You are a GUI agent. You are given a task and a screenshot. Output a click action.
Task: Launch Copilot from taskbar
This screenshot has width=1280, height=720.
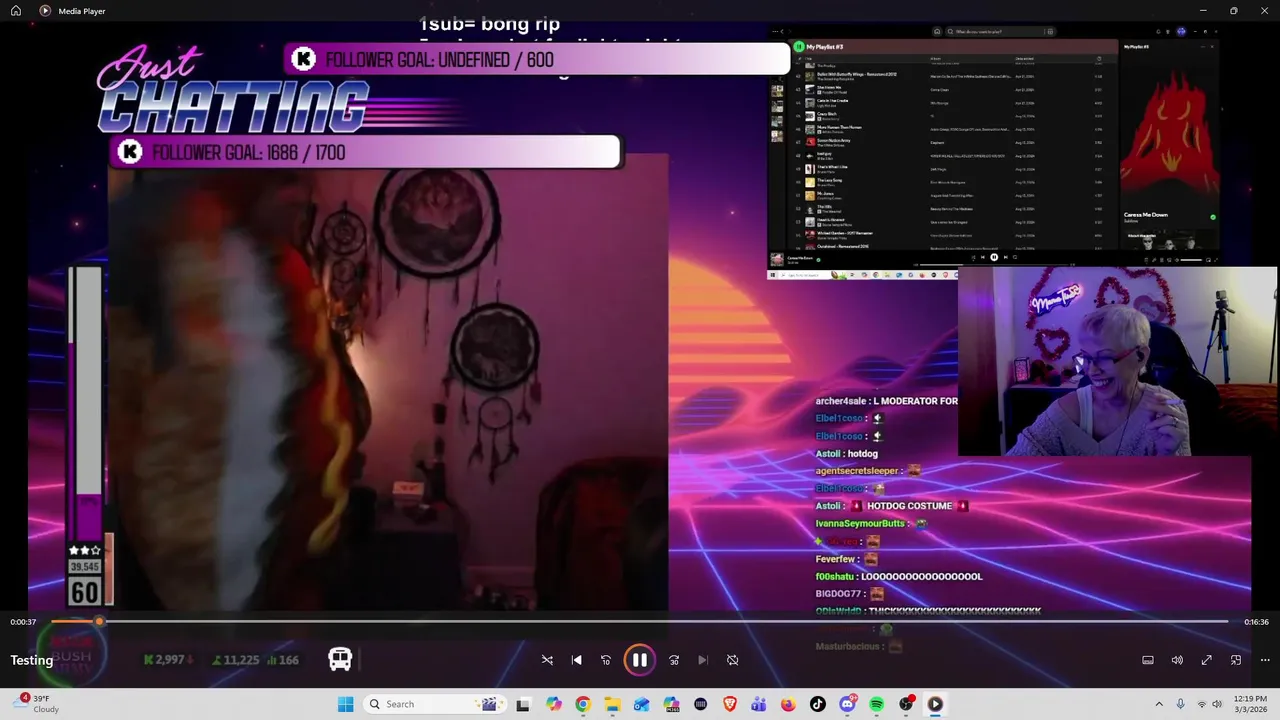click(x=554, y=704)
